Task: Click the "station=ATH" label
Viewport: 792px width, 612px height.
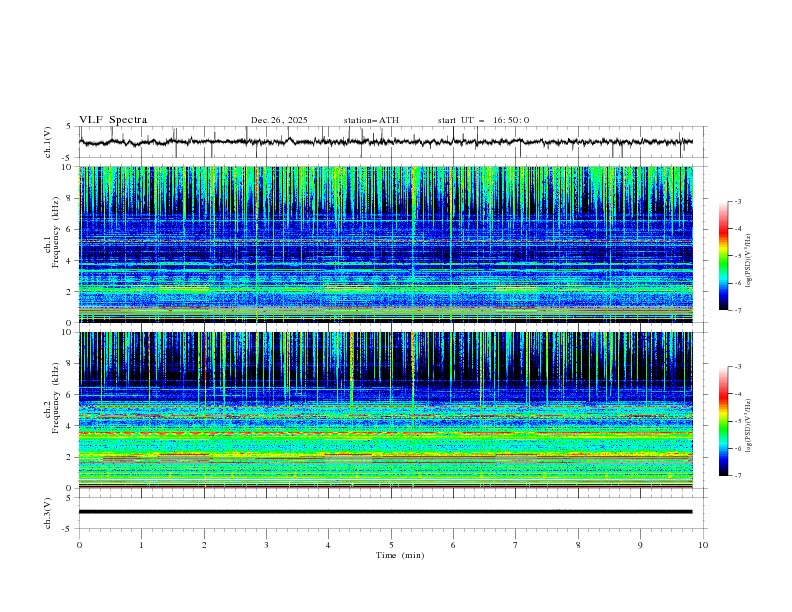Action: coord(371,120)
